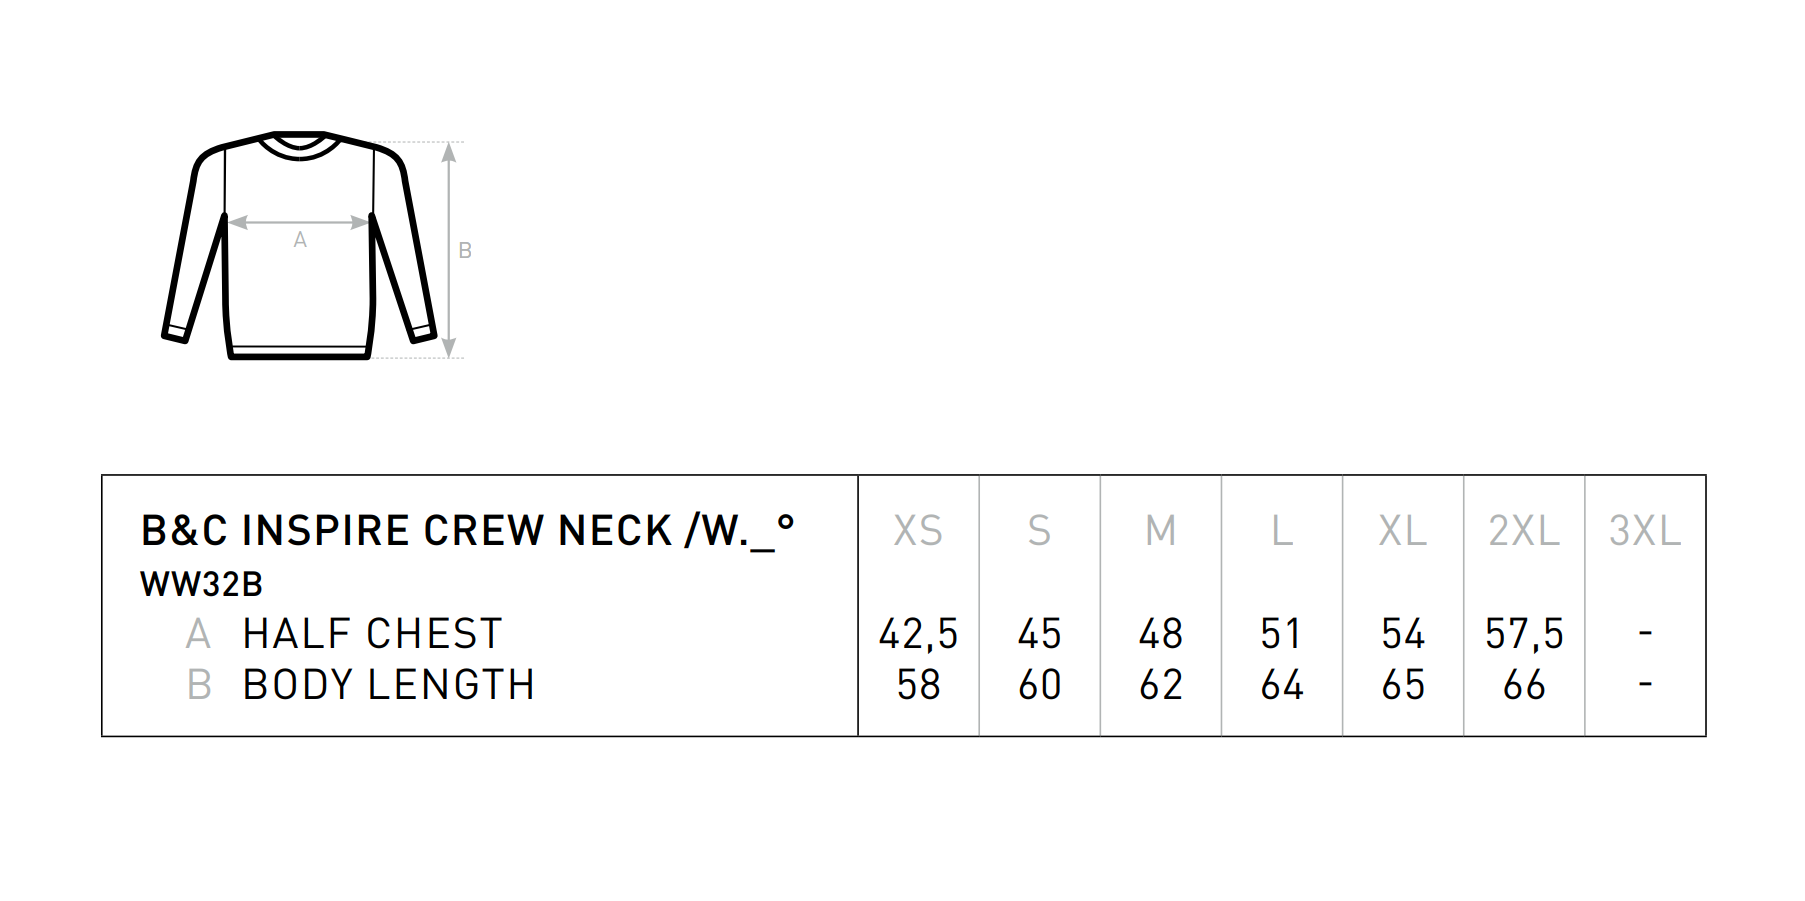Click the 42,5 half chest value
1805x901 pixels.
pyautogui.click(x=918, y=634)
